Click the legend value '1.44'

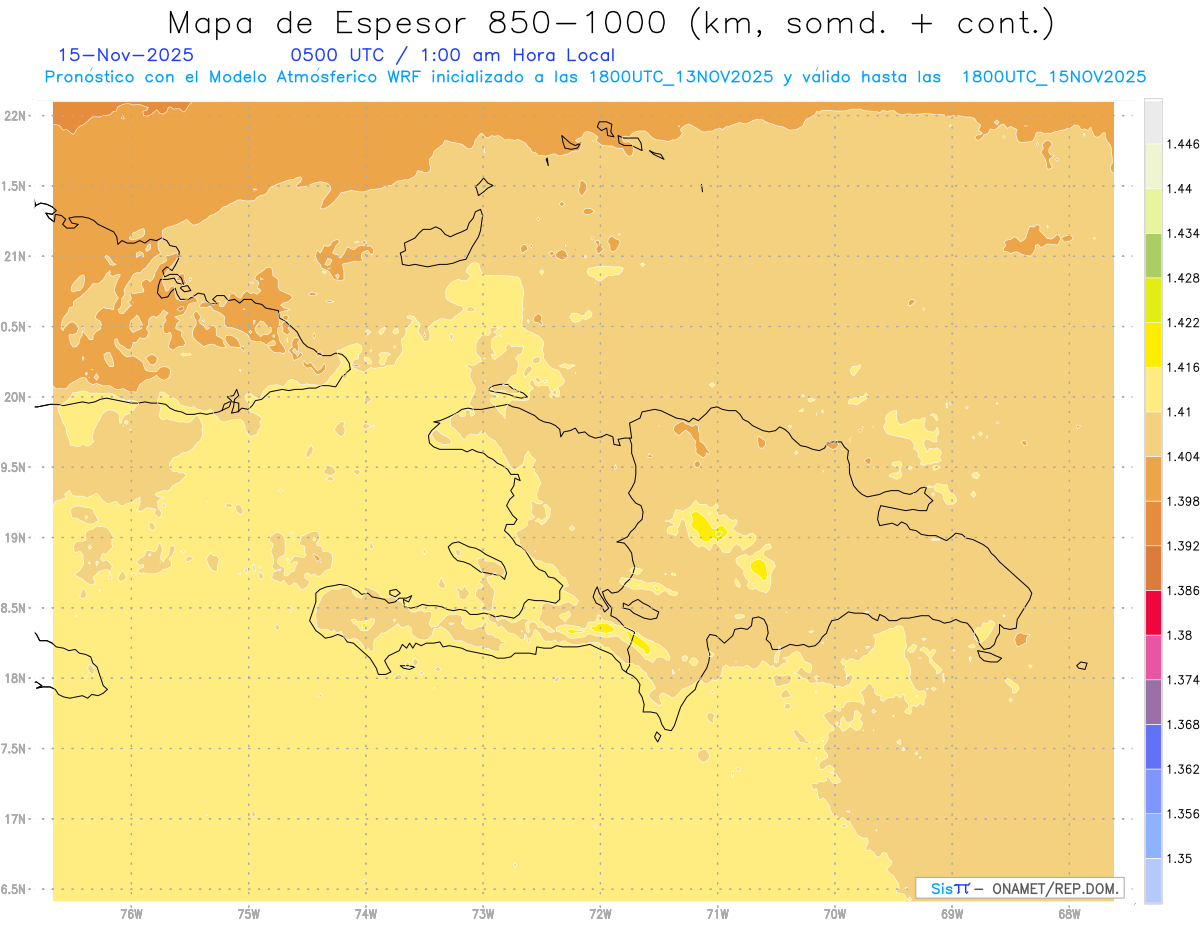(x=1180, y=189)
